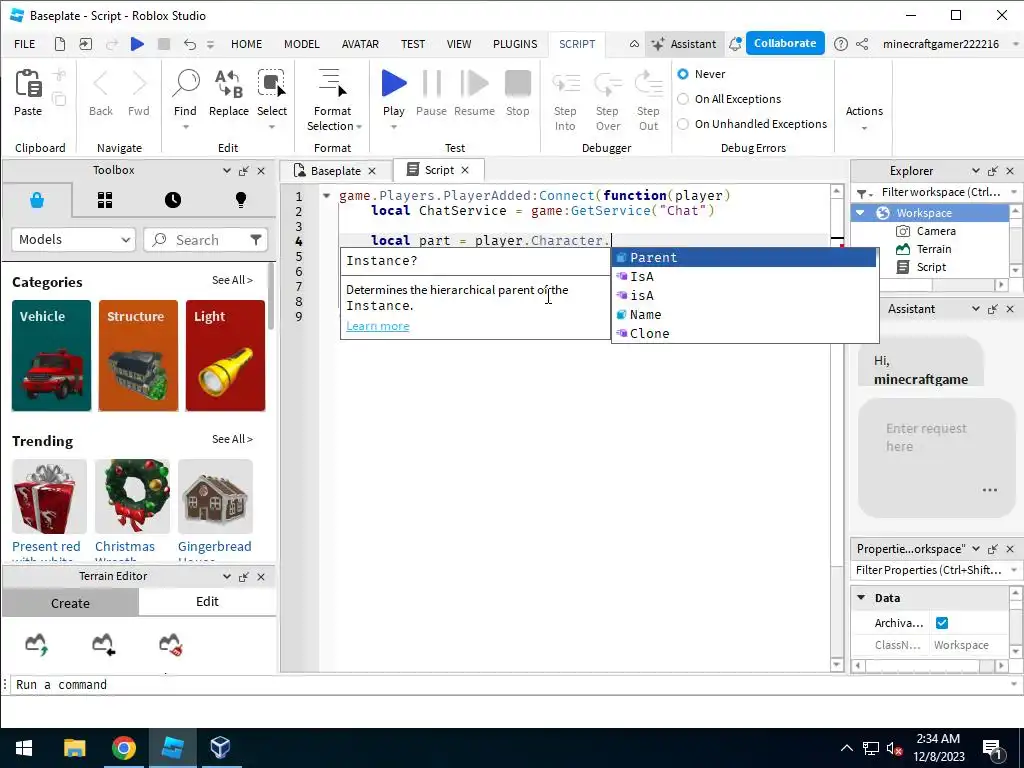Screen dimensions: 1024x768
Task: Open the Explorer panel options chevron
Action: (976, 170)
